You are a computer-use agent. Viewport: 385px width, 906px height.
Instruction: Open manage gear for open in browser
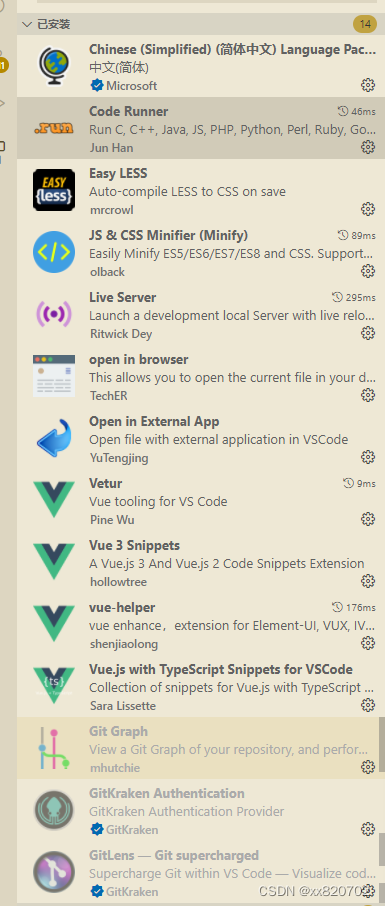[x=368, y=395]
